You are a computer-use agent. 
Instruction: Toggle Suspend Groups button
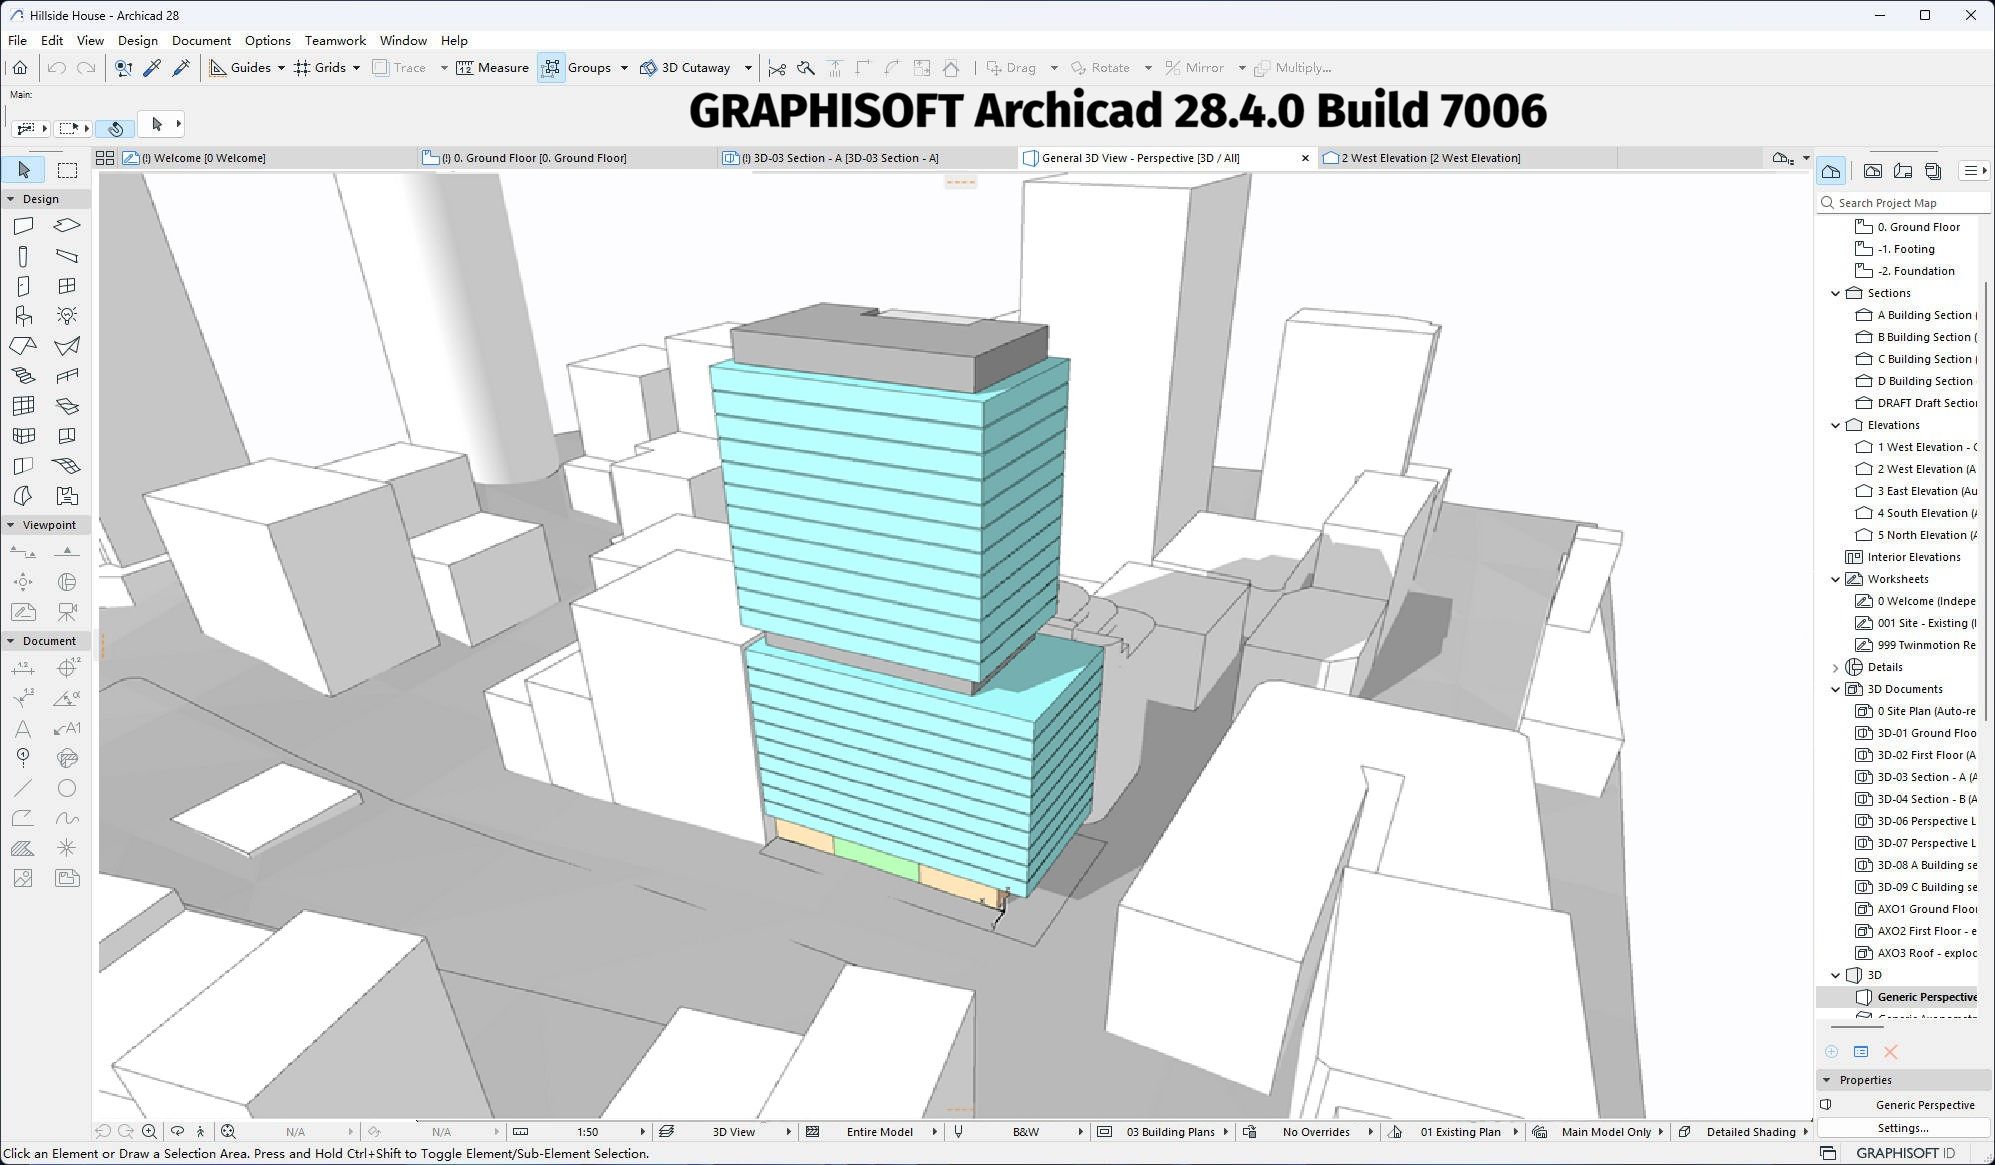[x=551, y=68]
